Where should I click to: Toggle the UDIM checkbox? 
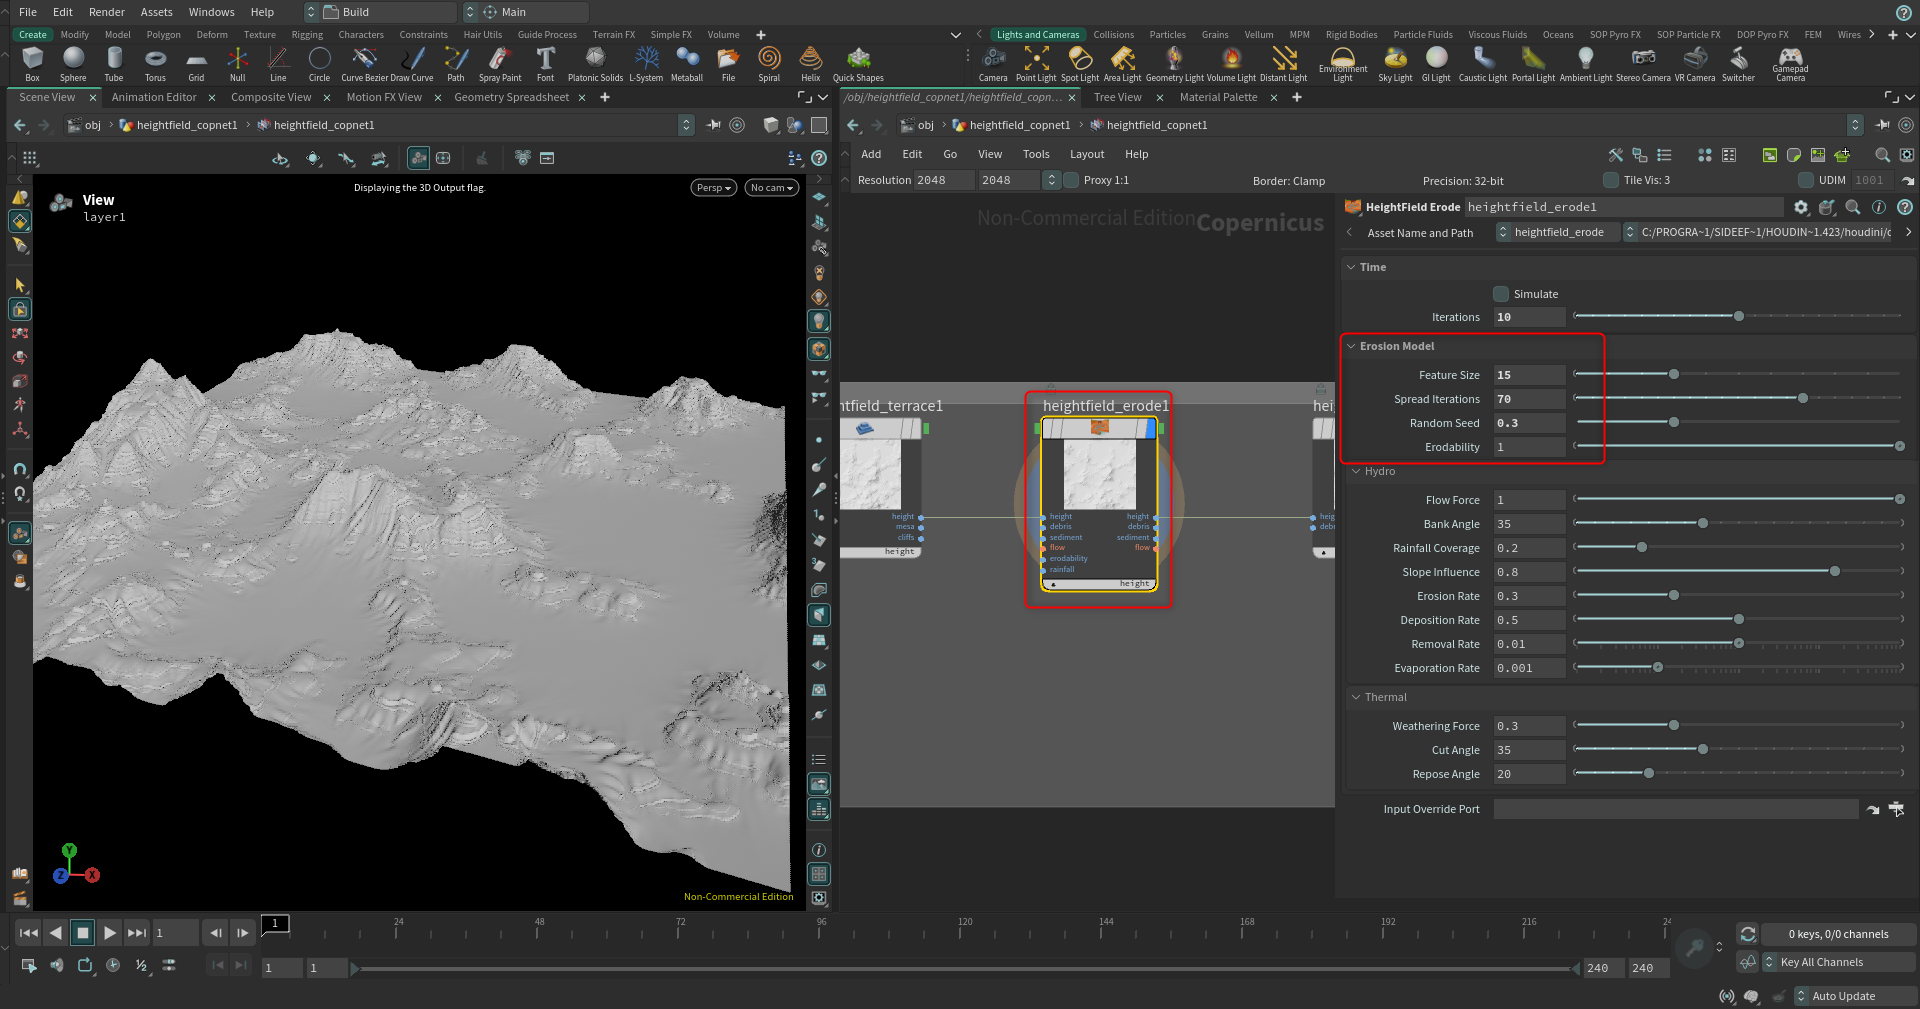(x=1806, y=180)
